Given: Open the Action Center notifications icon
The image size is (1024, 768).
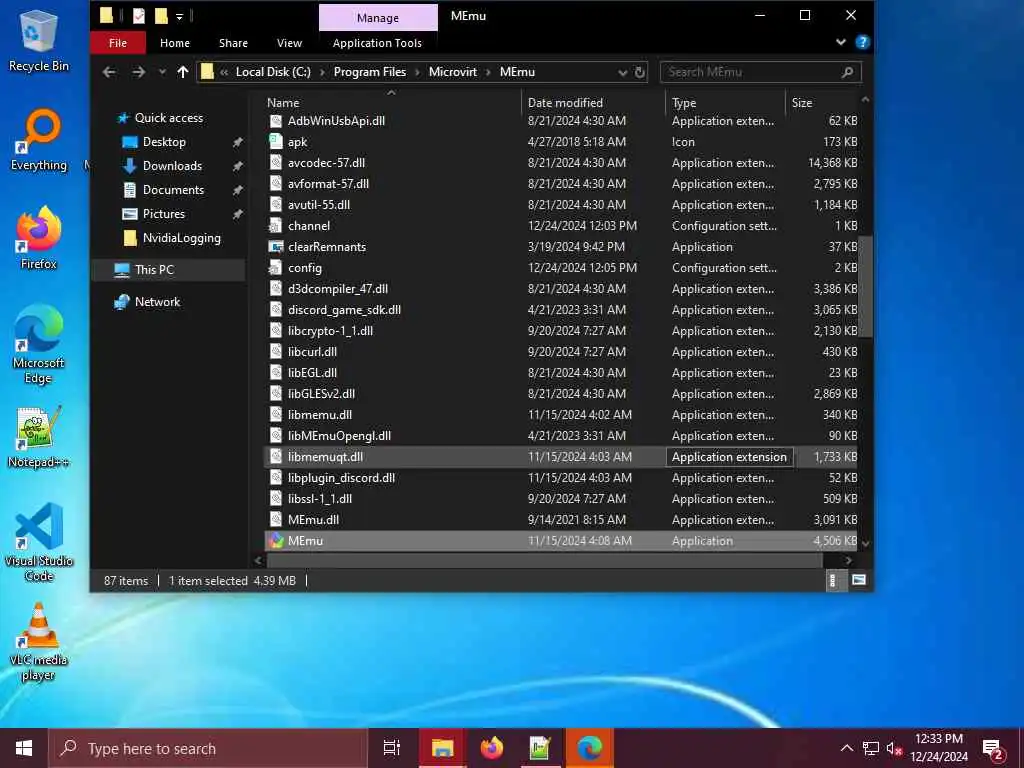Looking at the screenshot, I should (993, 748).
